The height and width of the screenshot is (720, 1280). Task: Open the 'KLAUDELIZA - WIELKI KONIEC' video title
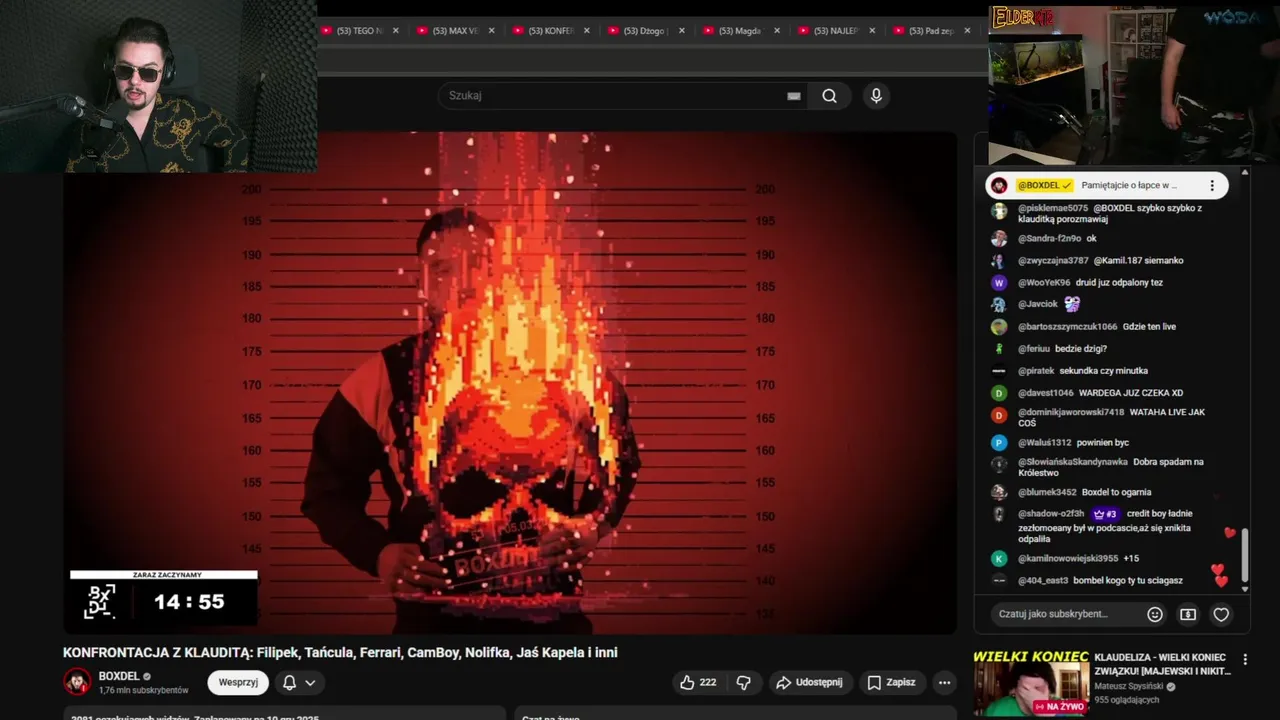pos(1163,664)
